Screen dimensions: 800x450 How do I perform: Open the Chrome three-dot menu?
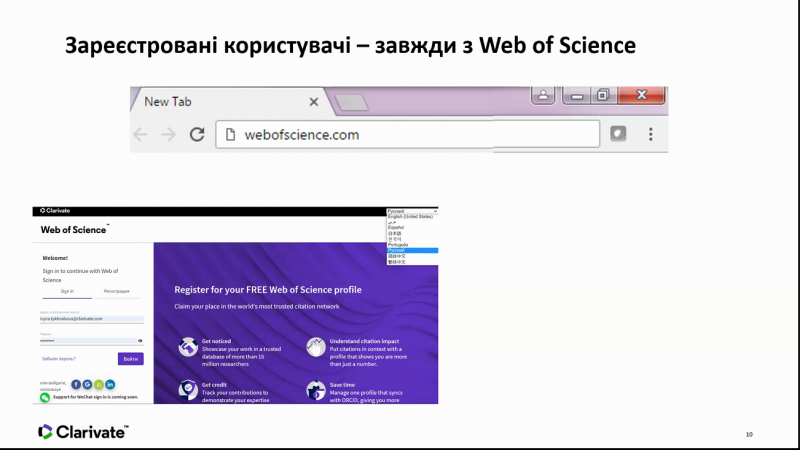pyautogui.click(x=650, y=134)
